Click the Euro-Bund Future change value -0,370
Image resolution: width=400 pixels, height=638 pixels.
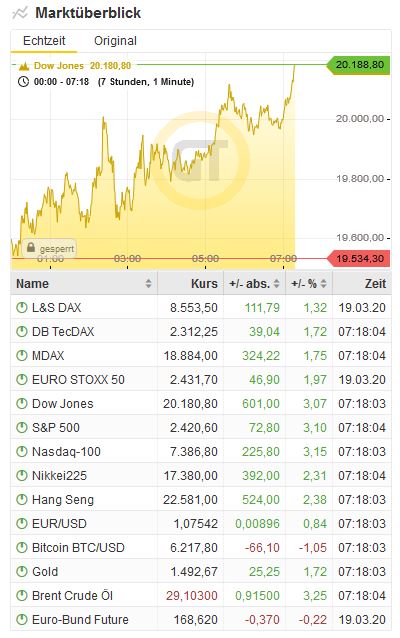pos(262,620)
